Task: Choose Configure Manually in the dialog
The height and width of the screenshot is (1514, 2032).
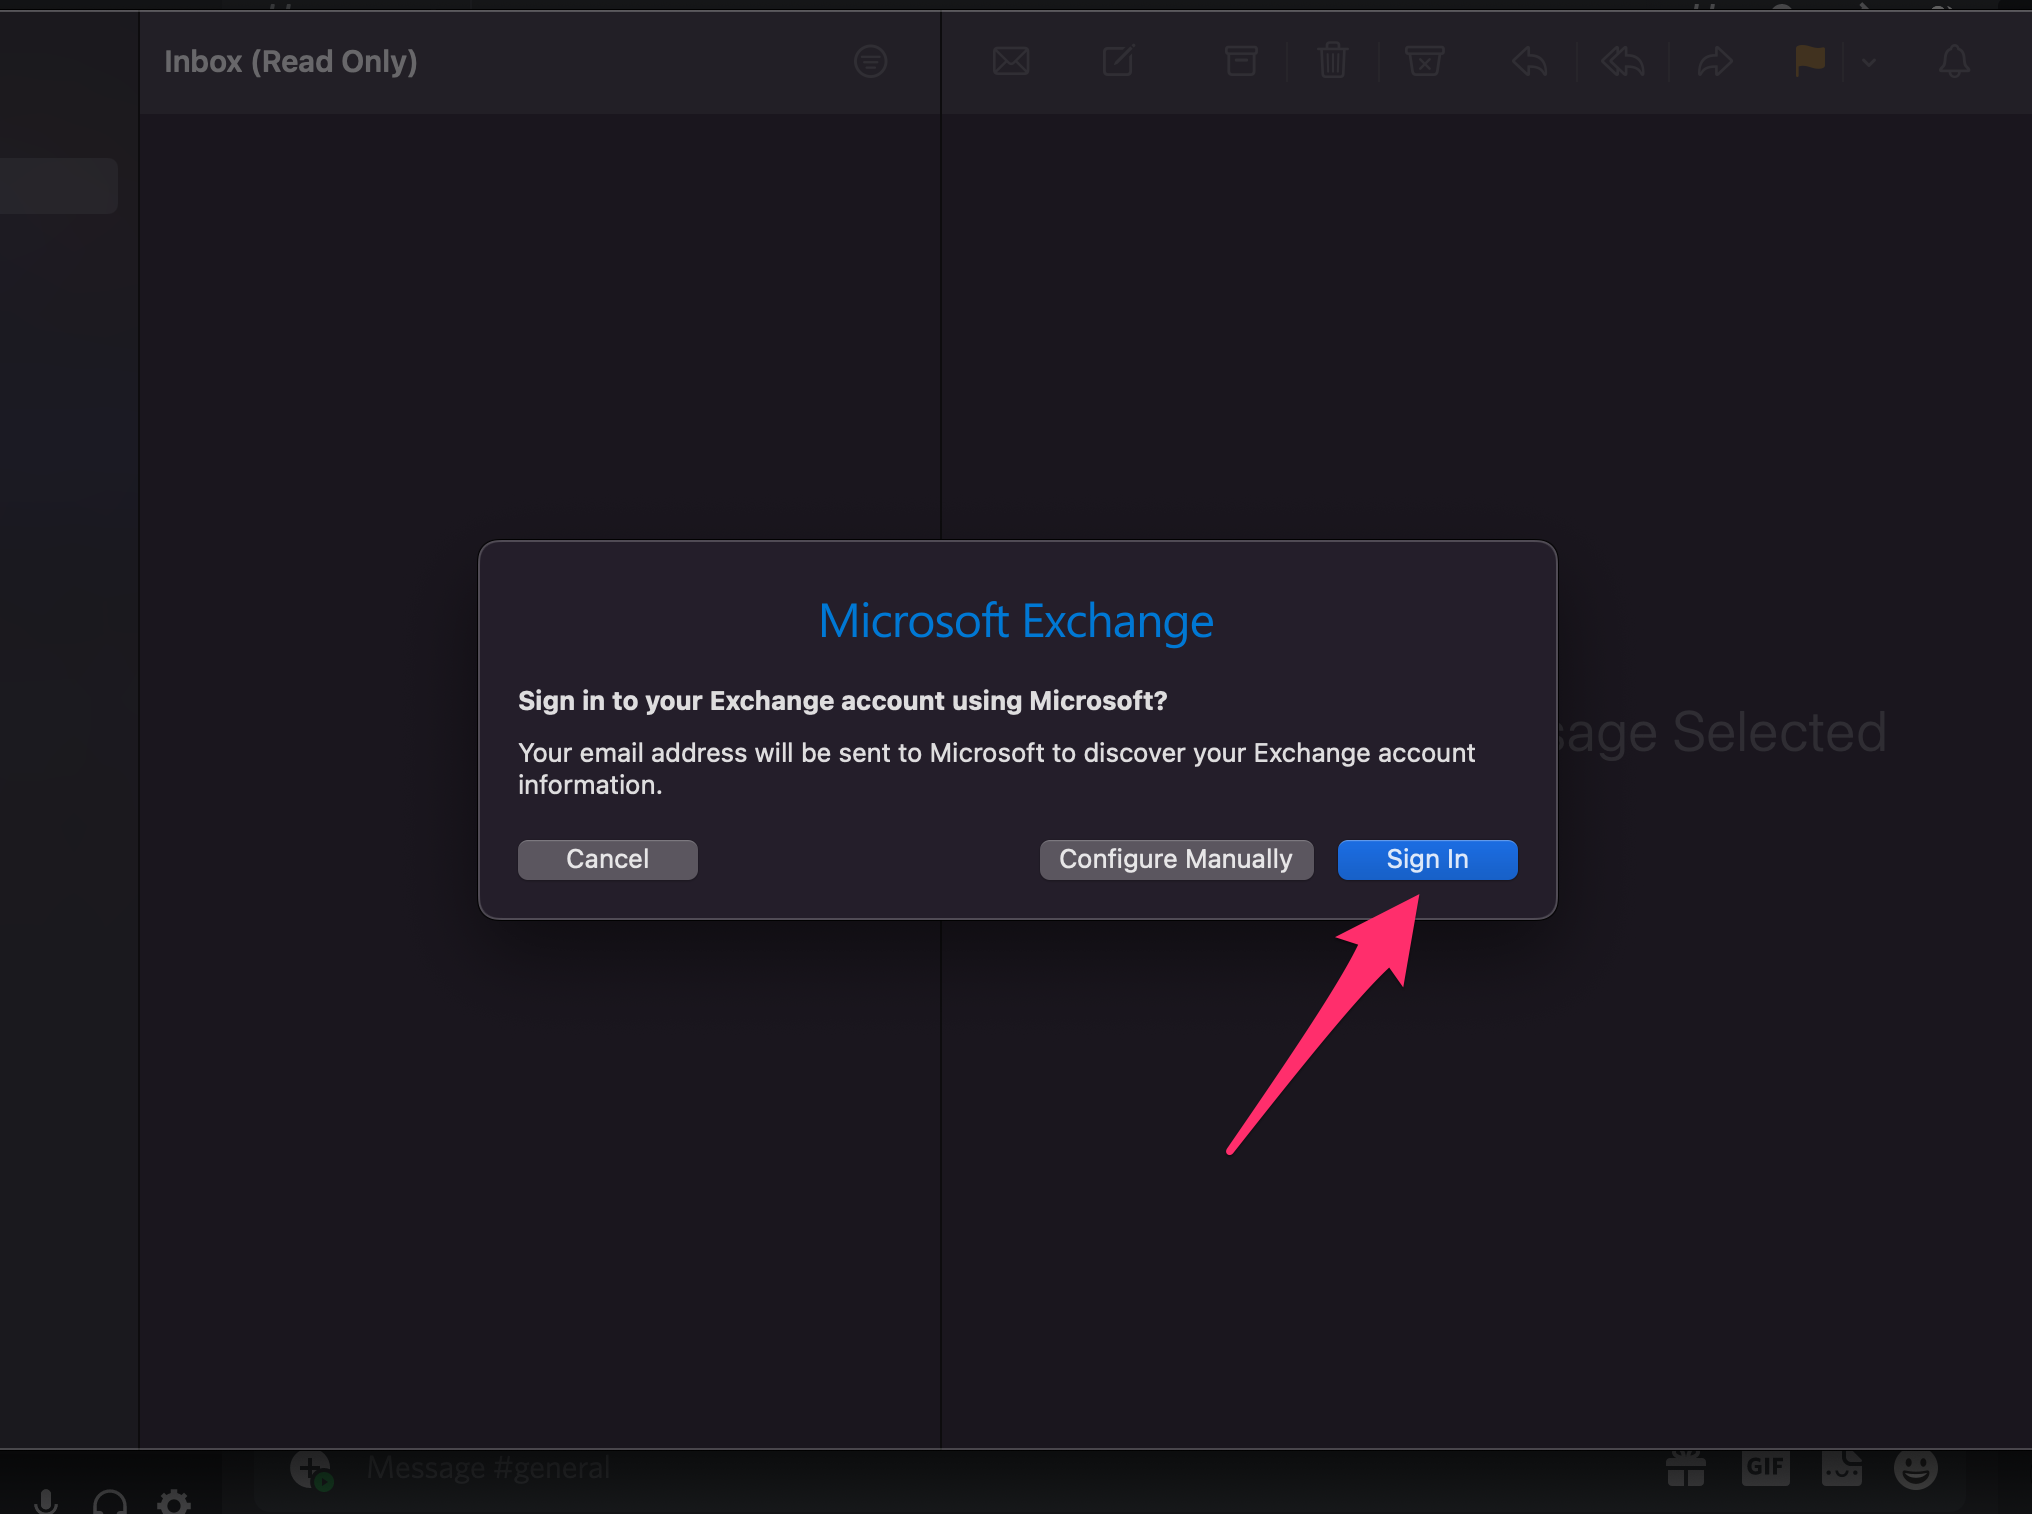Action: point(1176,859)
